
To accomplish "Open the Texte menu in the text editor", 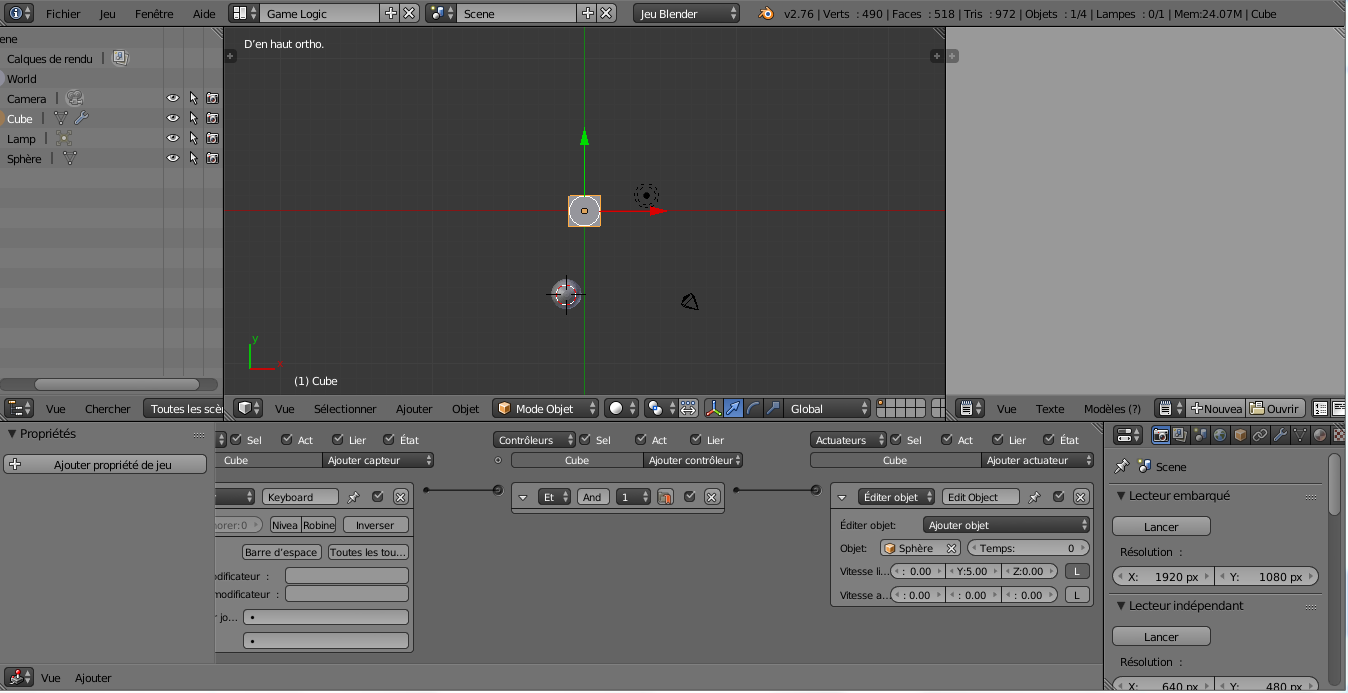I will point(1050,408).
